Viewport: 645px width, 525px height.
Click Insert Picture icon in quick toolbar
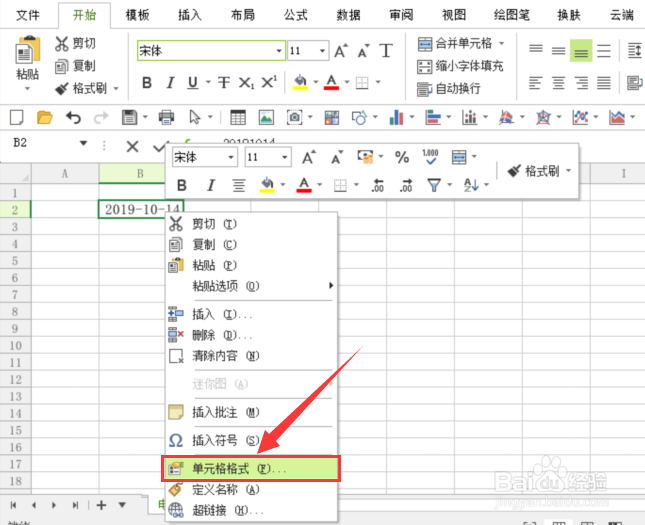point(266,118)
